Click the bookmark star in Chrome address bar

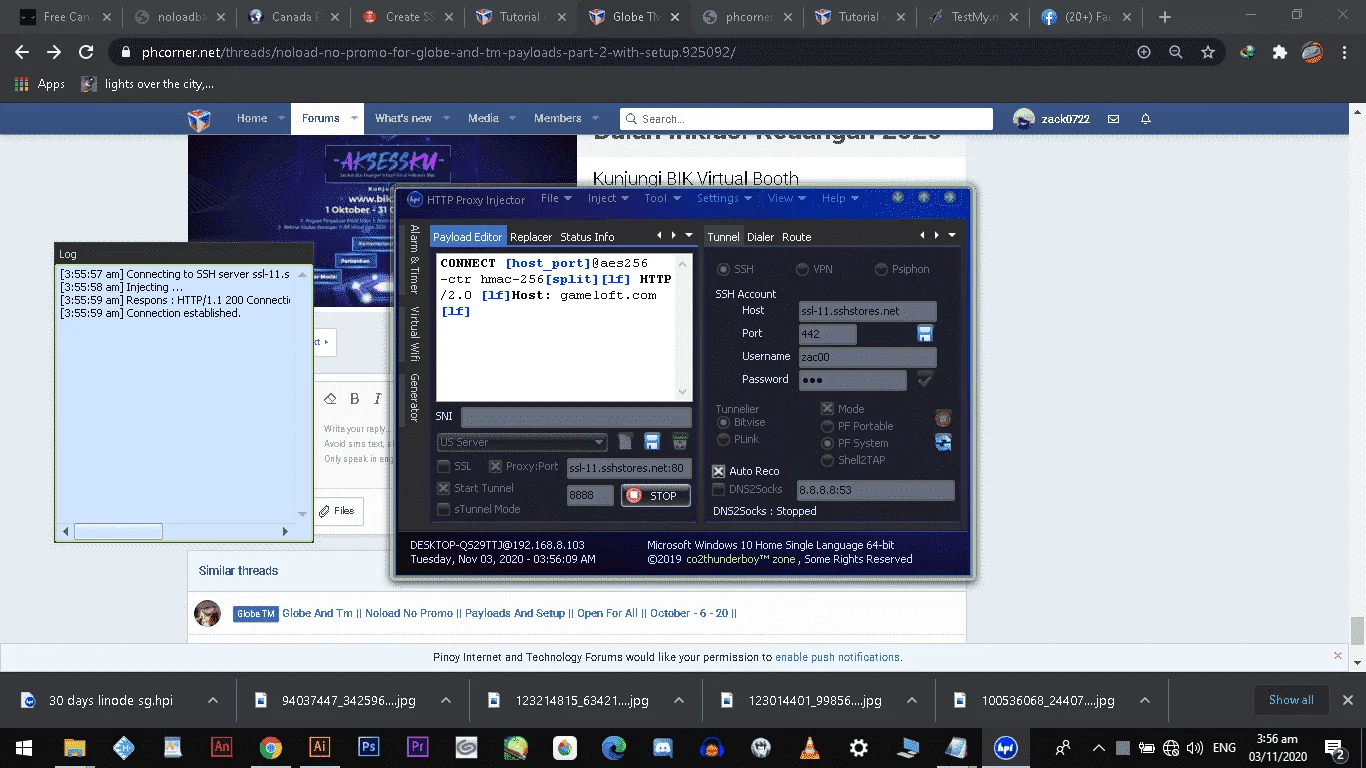1208,52
